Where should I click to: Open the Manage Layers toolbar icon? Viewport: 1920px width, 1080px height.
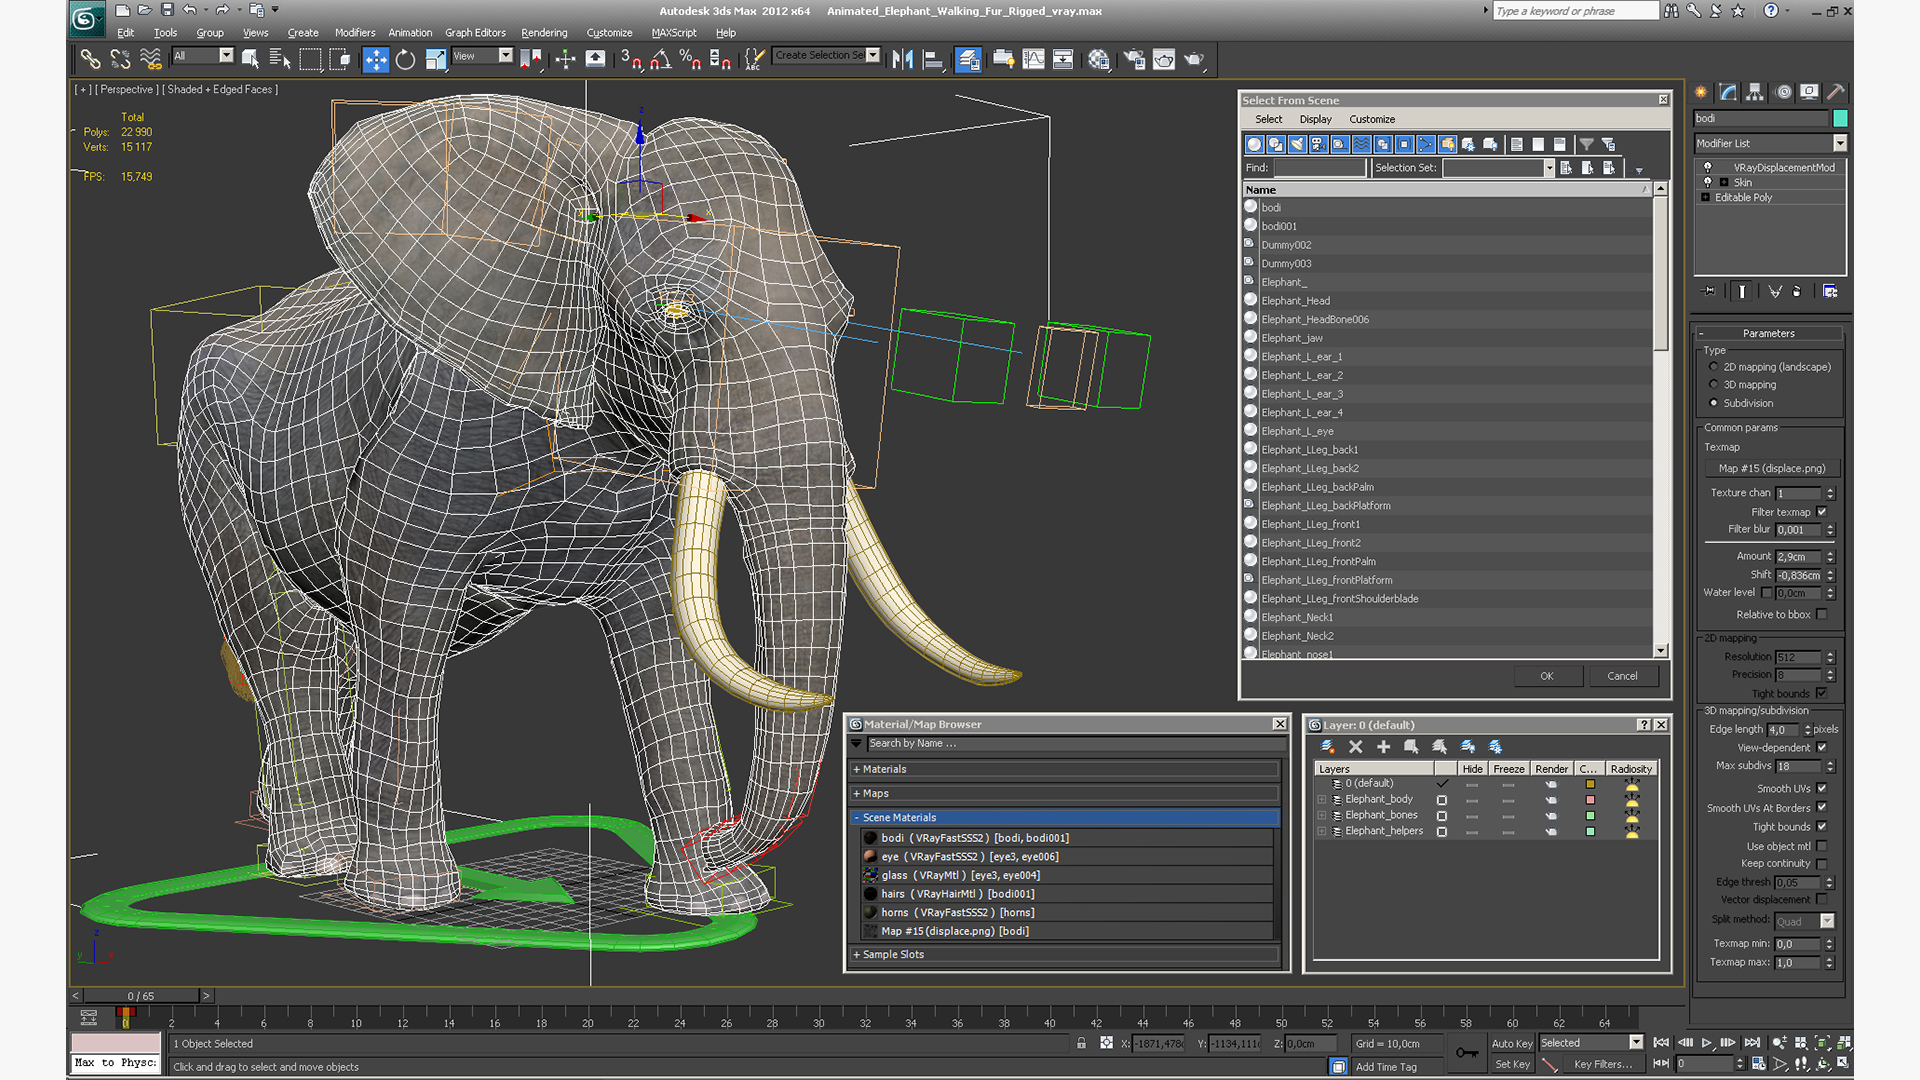point(968,59)
